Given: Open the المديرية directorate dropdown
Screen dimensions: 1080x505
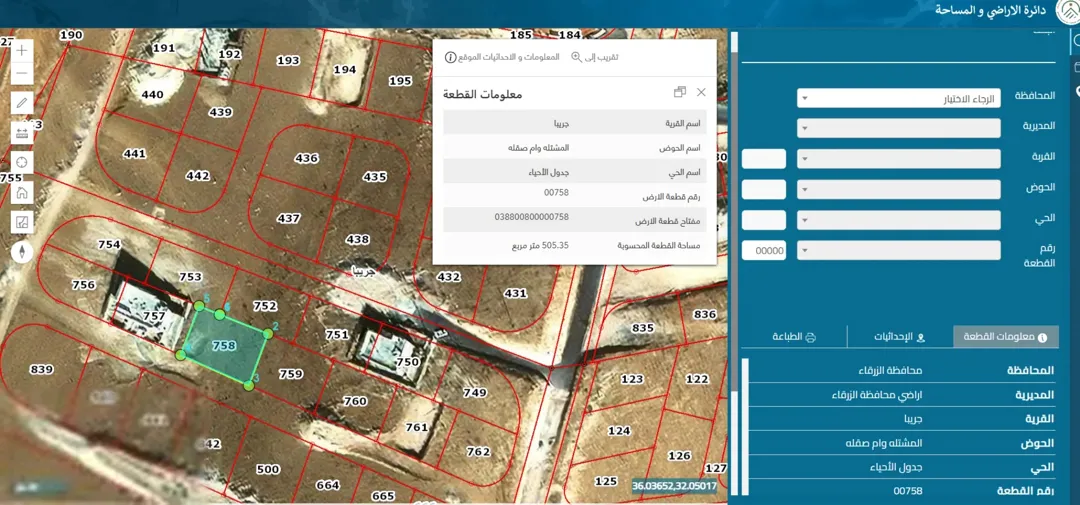Looking at the screenshot, I should pos(898,128).
